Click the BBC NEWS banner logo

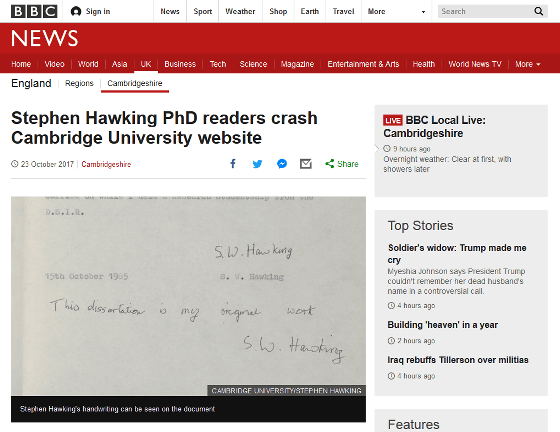pos(44,38)
